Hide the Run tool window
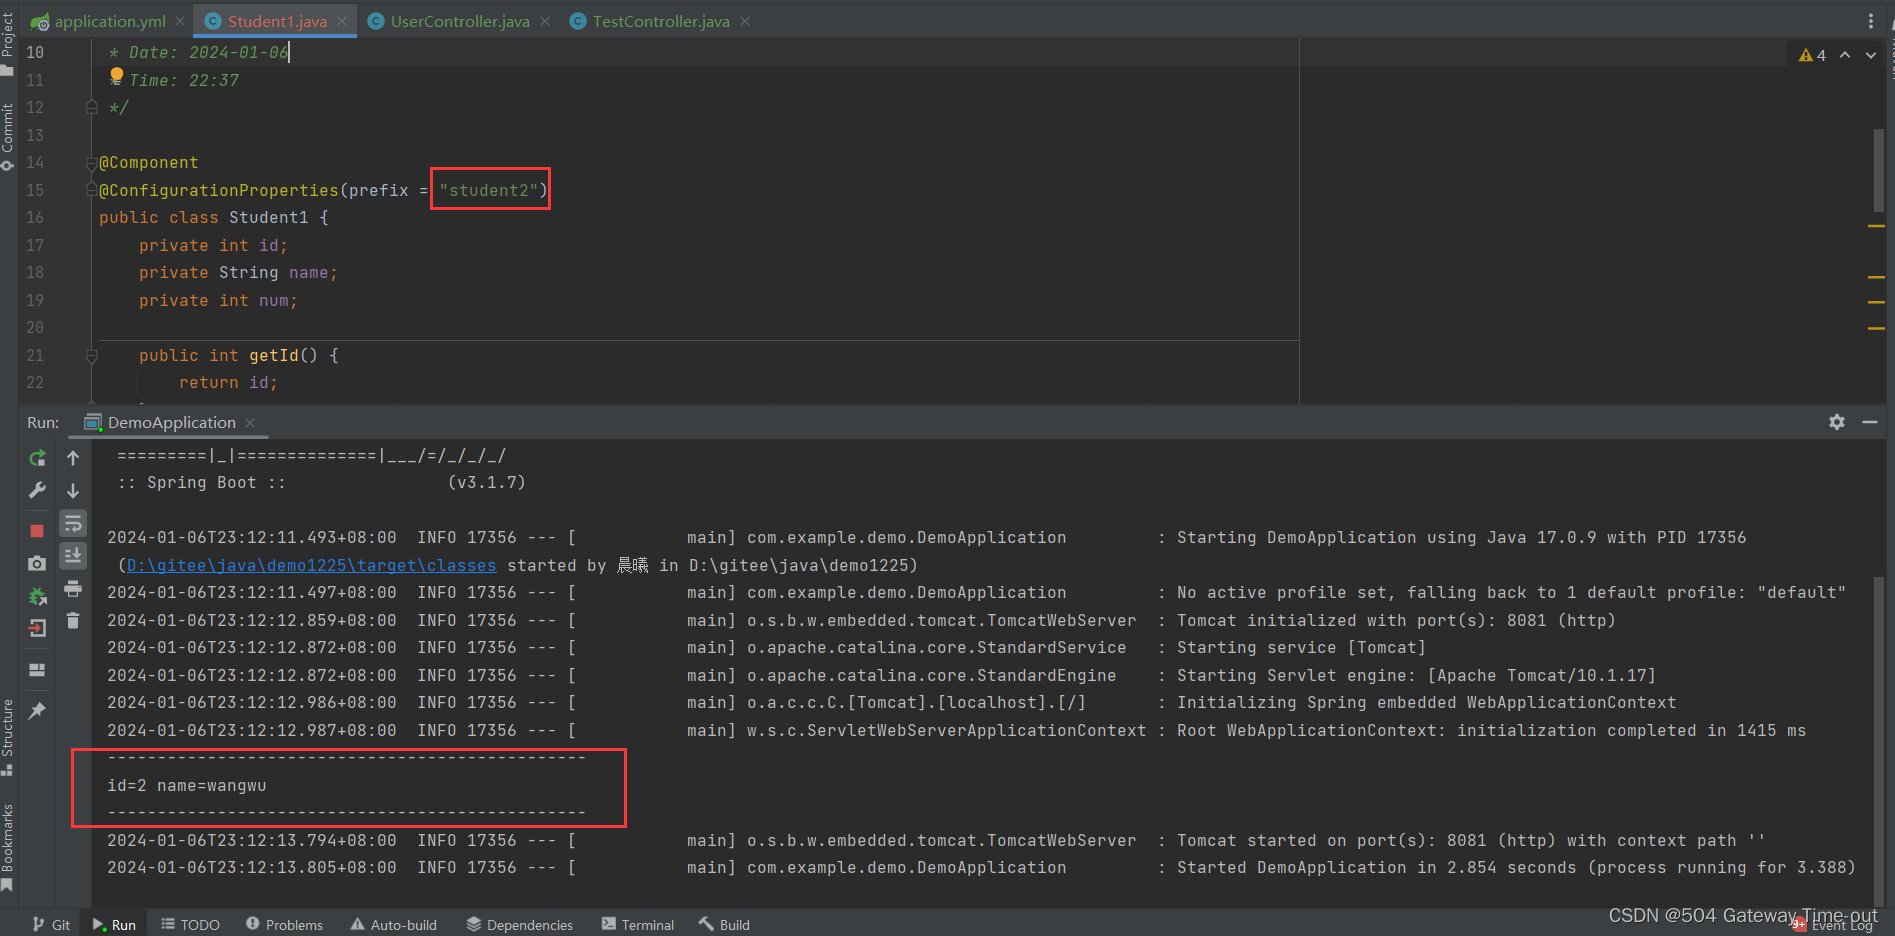 click(1870, 422)
